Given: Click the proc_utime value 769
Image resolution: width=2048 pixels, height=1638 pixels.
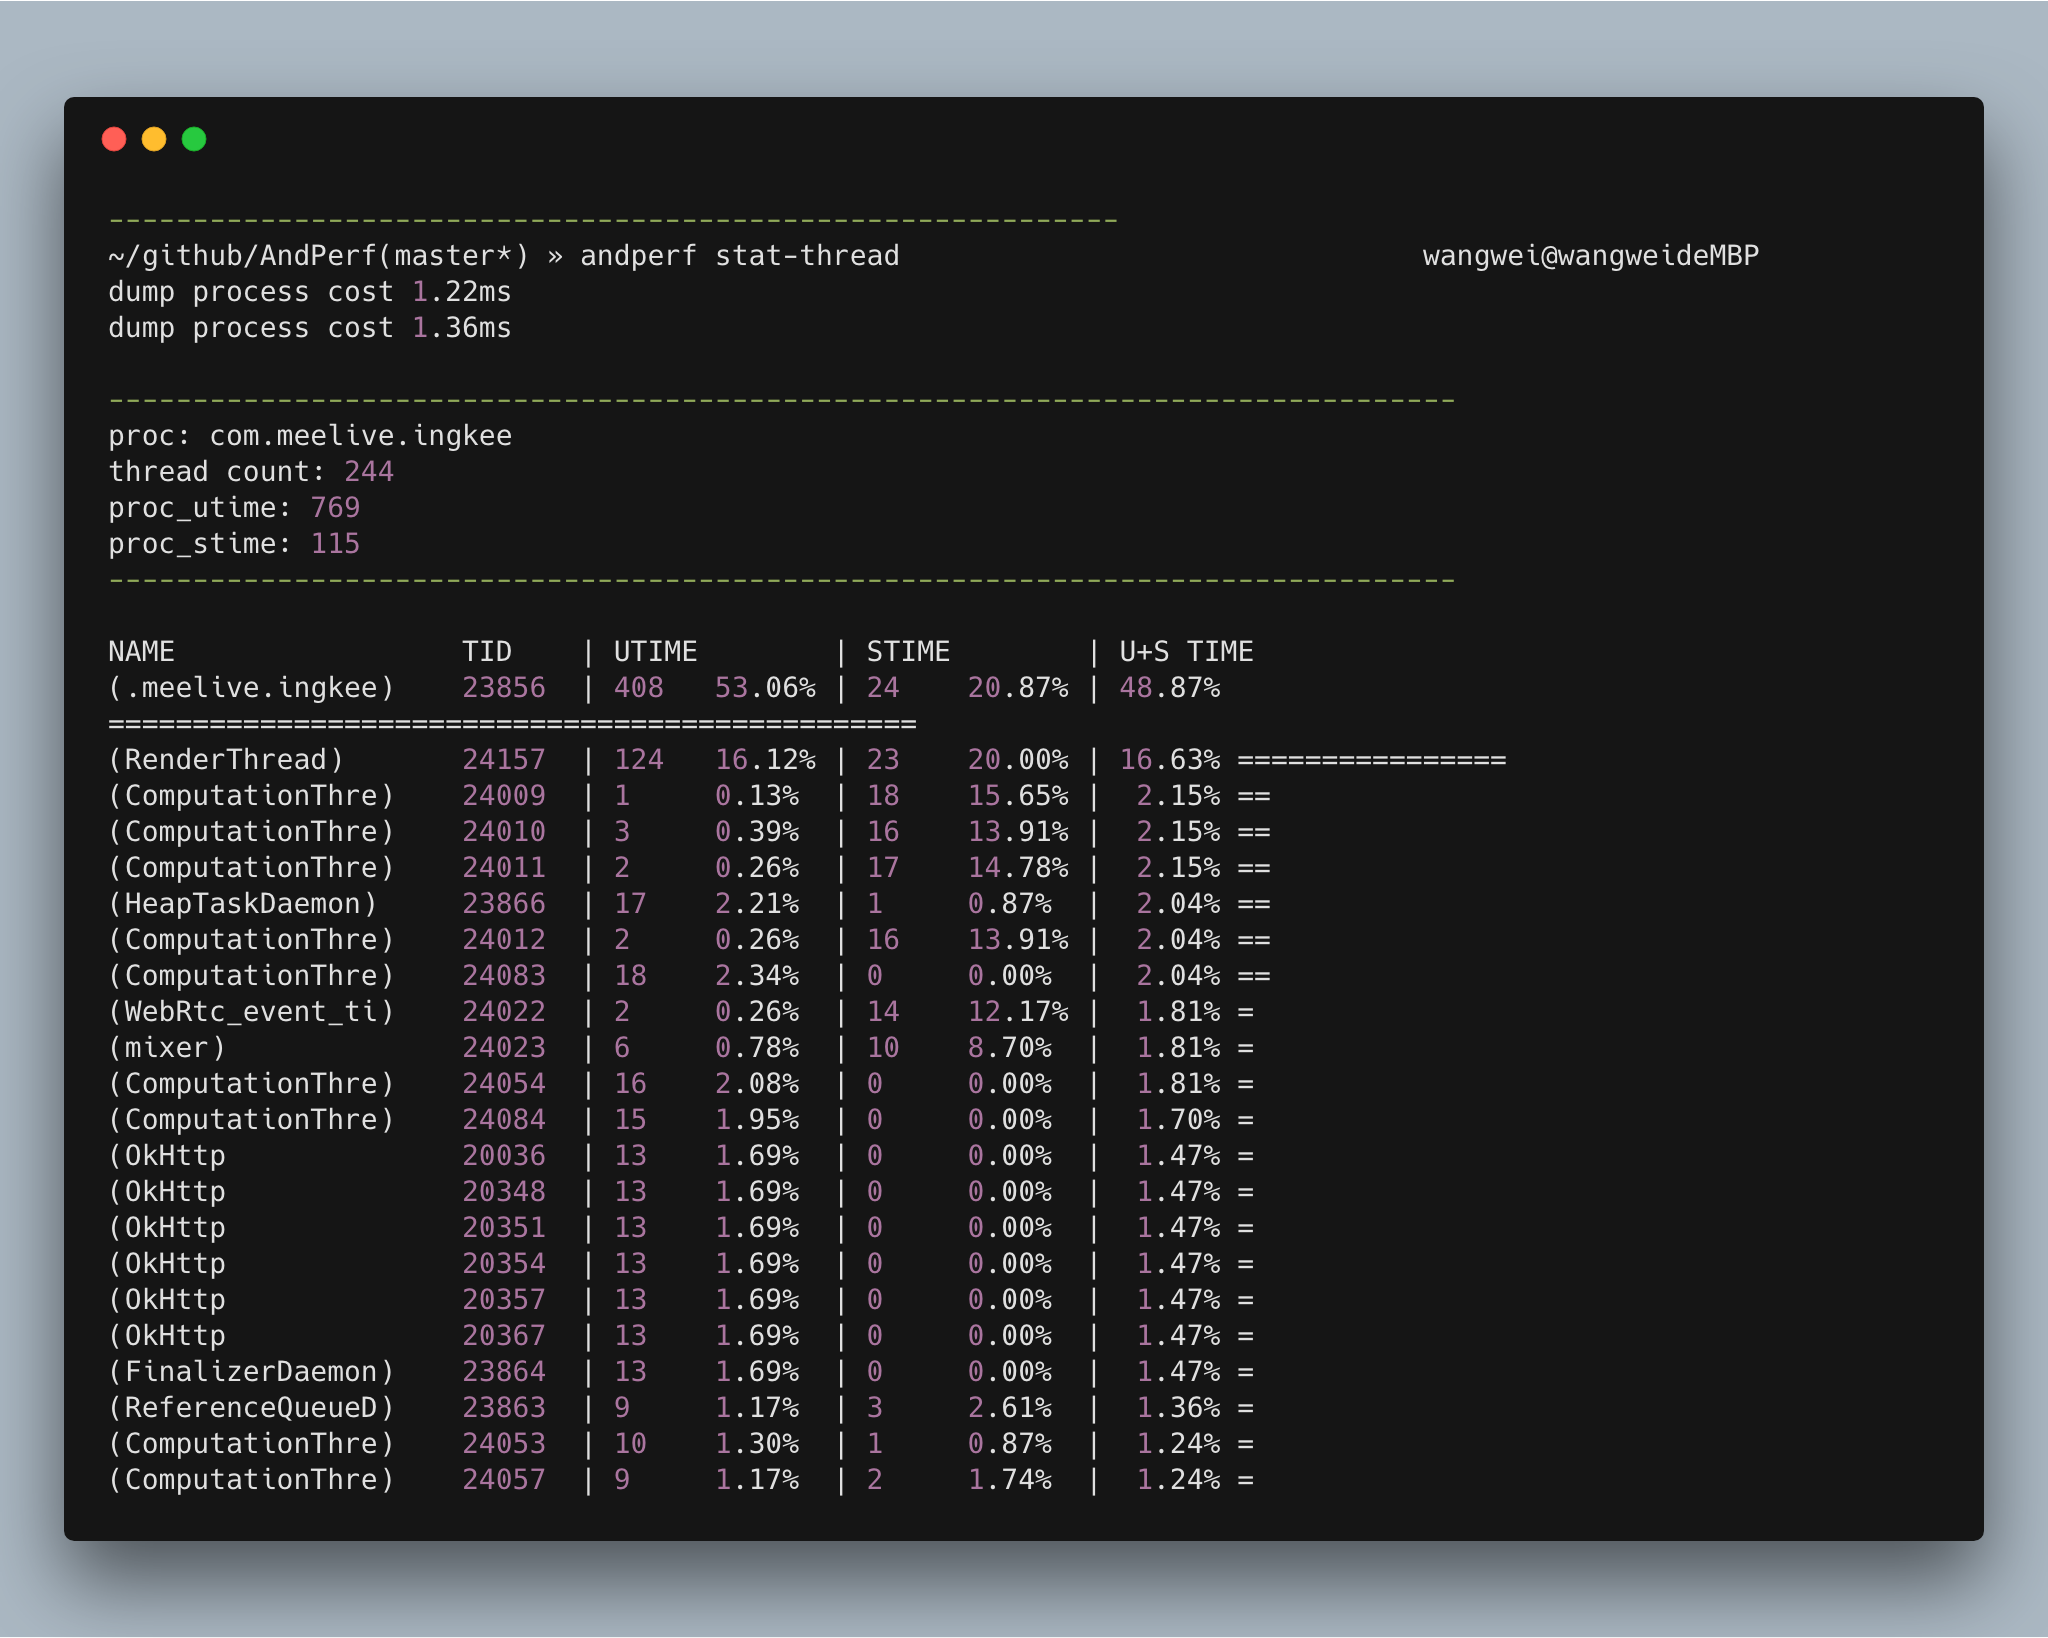Looking at the screenshot, I should [335, 508].
